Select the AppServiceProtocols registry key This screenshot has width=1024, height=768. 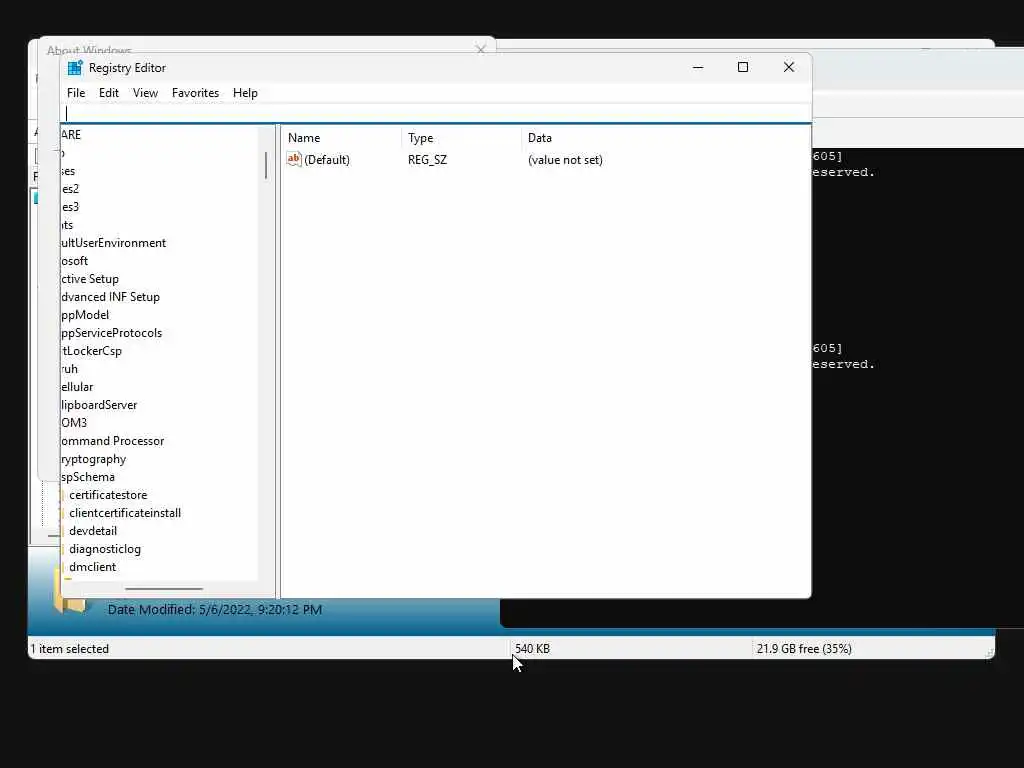[112, 333]
